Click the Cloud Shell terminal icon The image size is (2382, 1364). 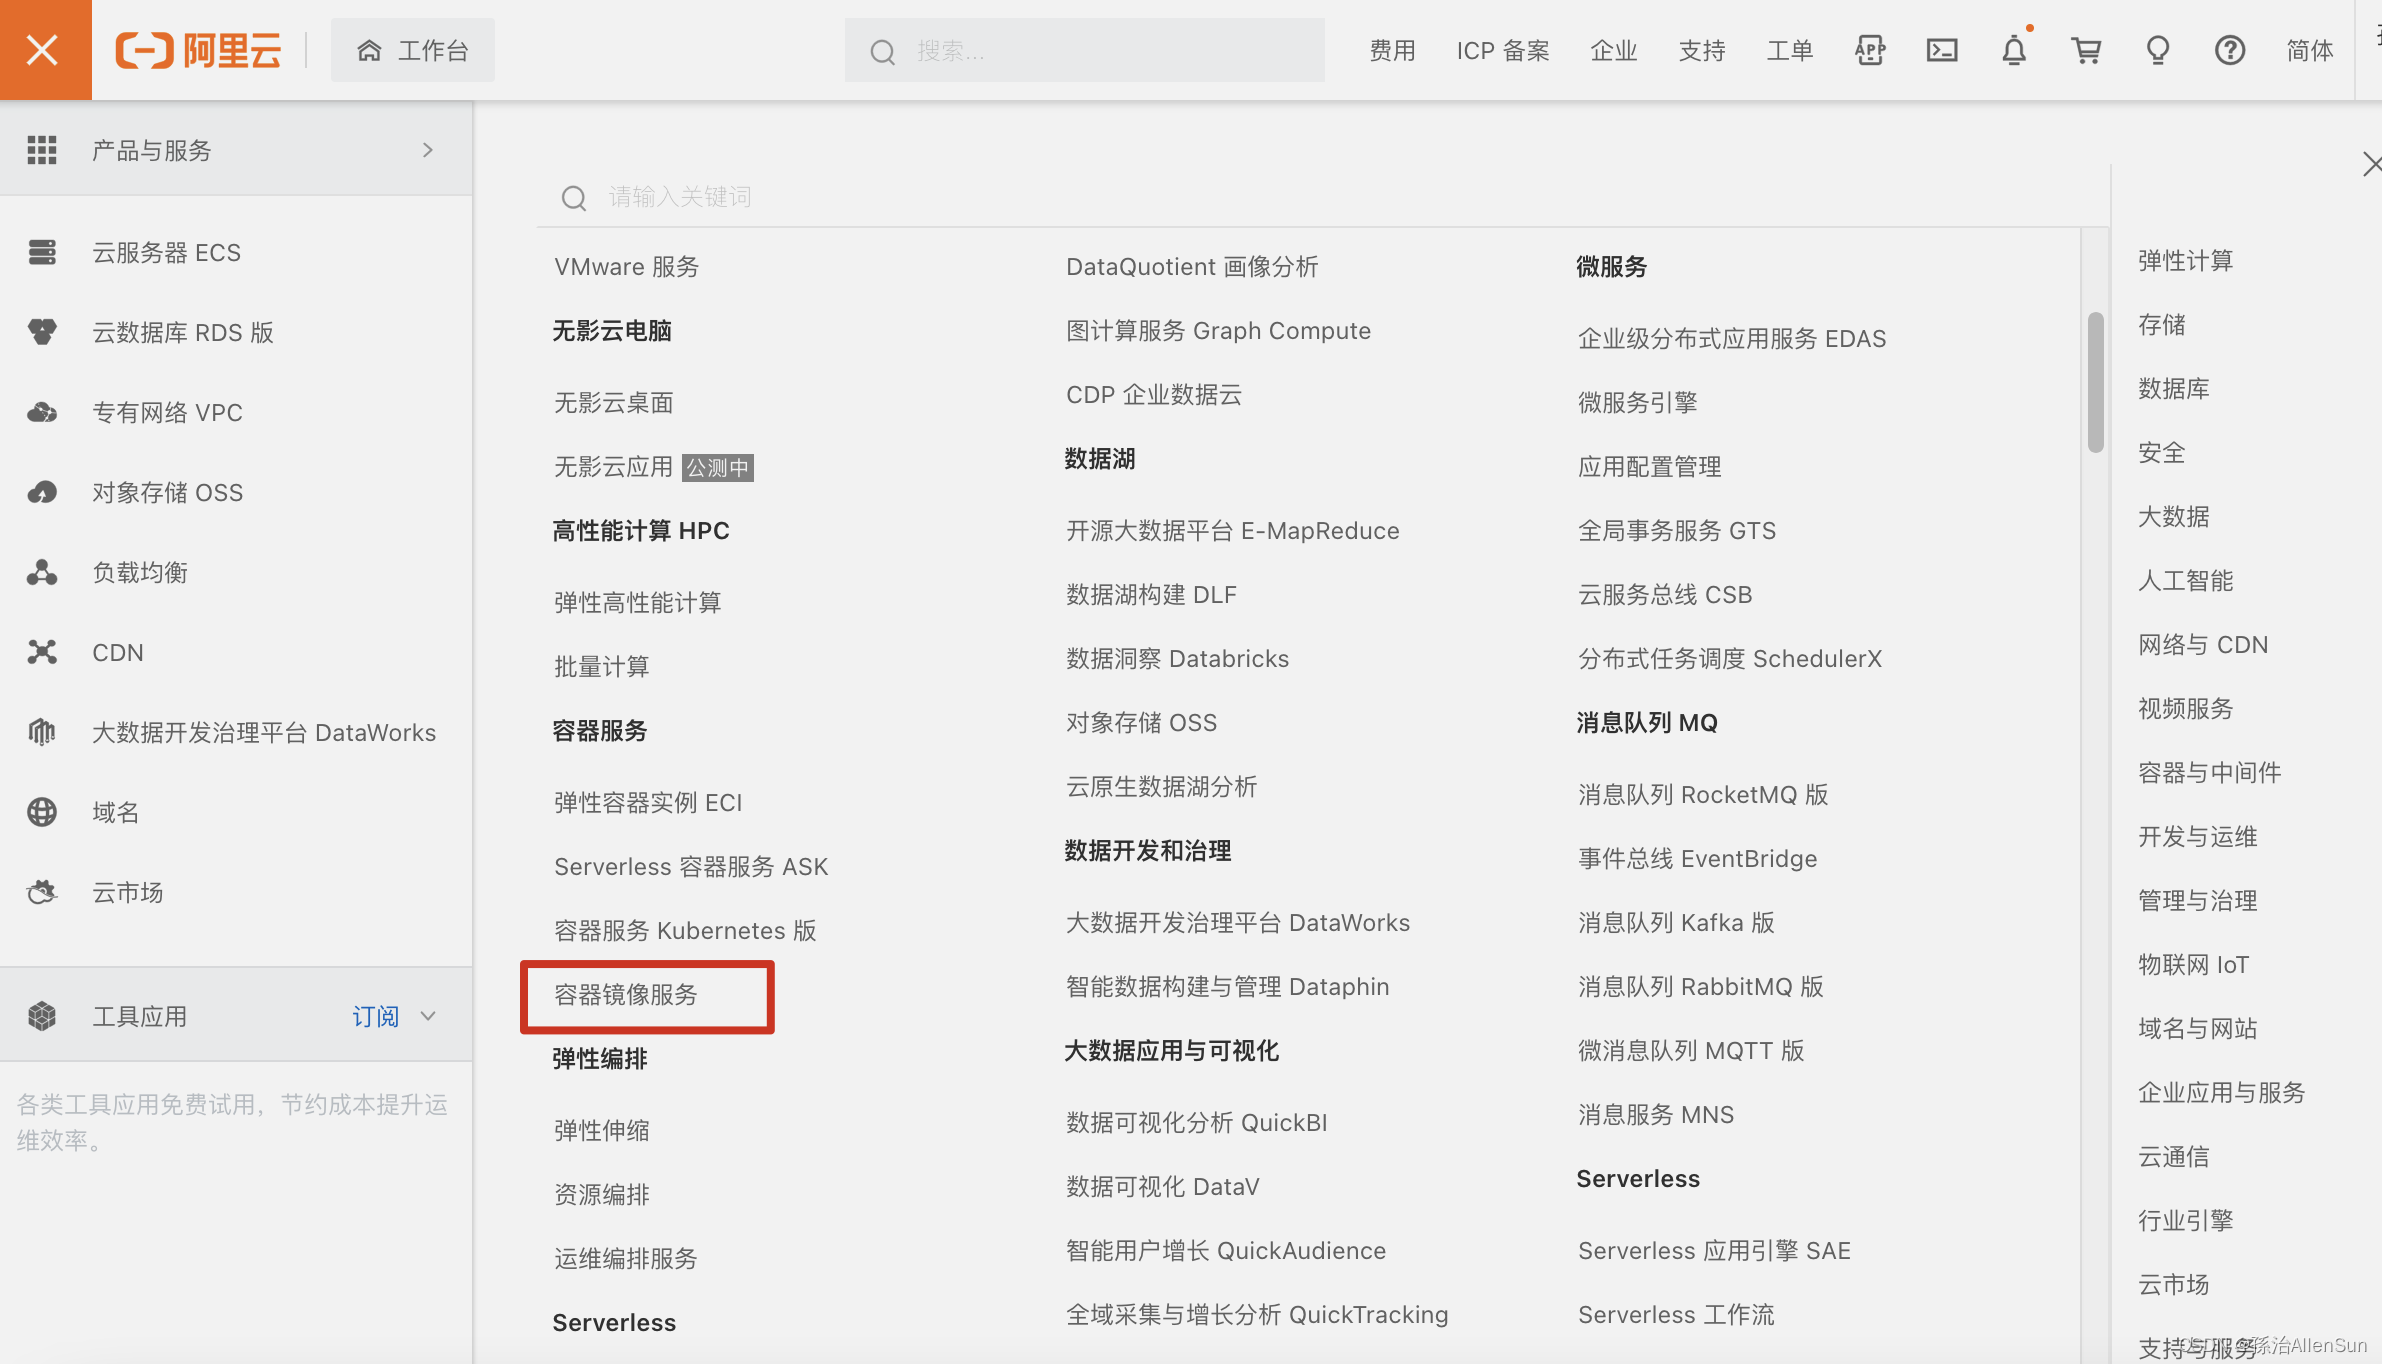click(1942, 50)
